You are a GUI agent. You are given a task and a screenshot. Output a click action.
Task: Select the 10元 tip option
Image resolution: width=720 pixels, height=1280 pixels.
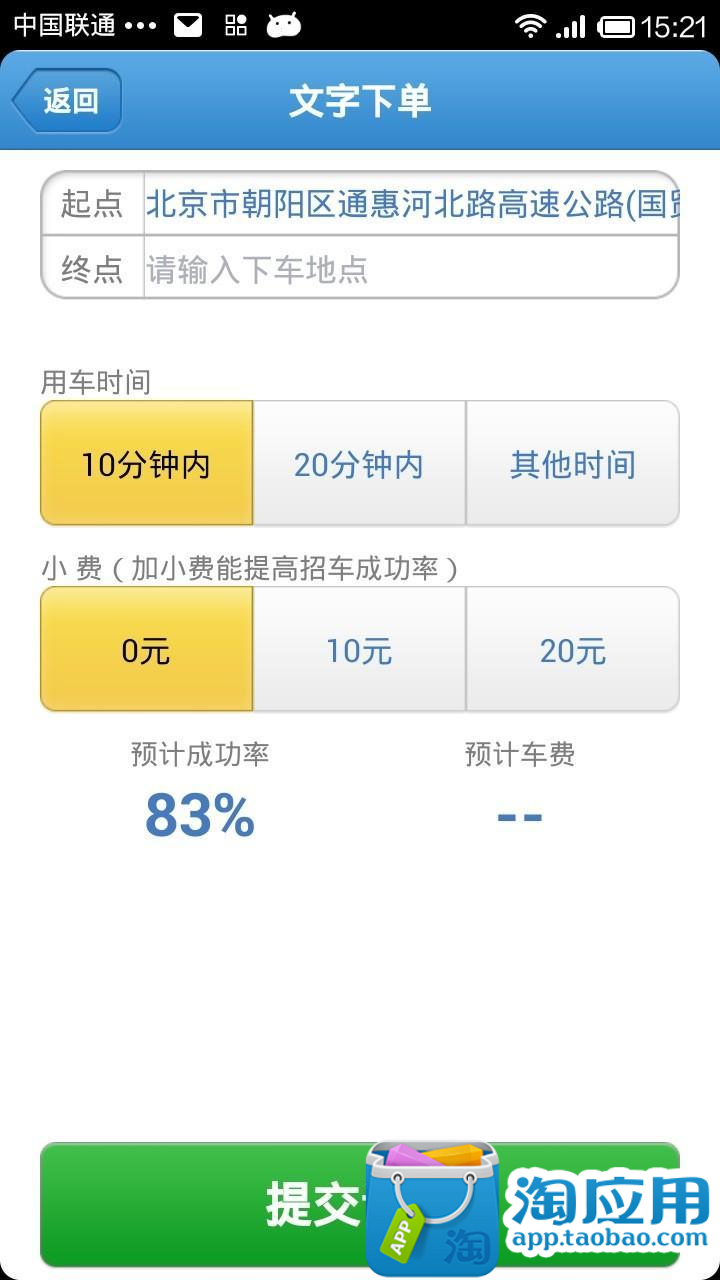click(359, 650)
